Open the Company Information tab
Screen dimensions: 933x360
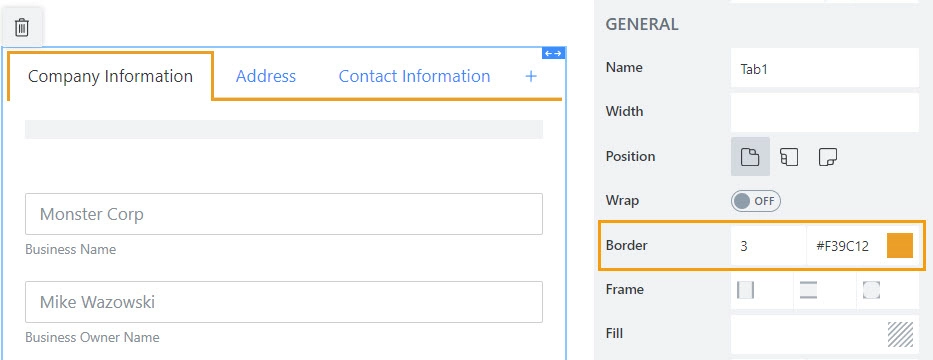(x=110, y=76)
